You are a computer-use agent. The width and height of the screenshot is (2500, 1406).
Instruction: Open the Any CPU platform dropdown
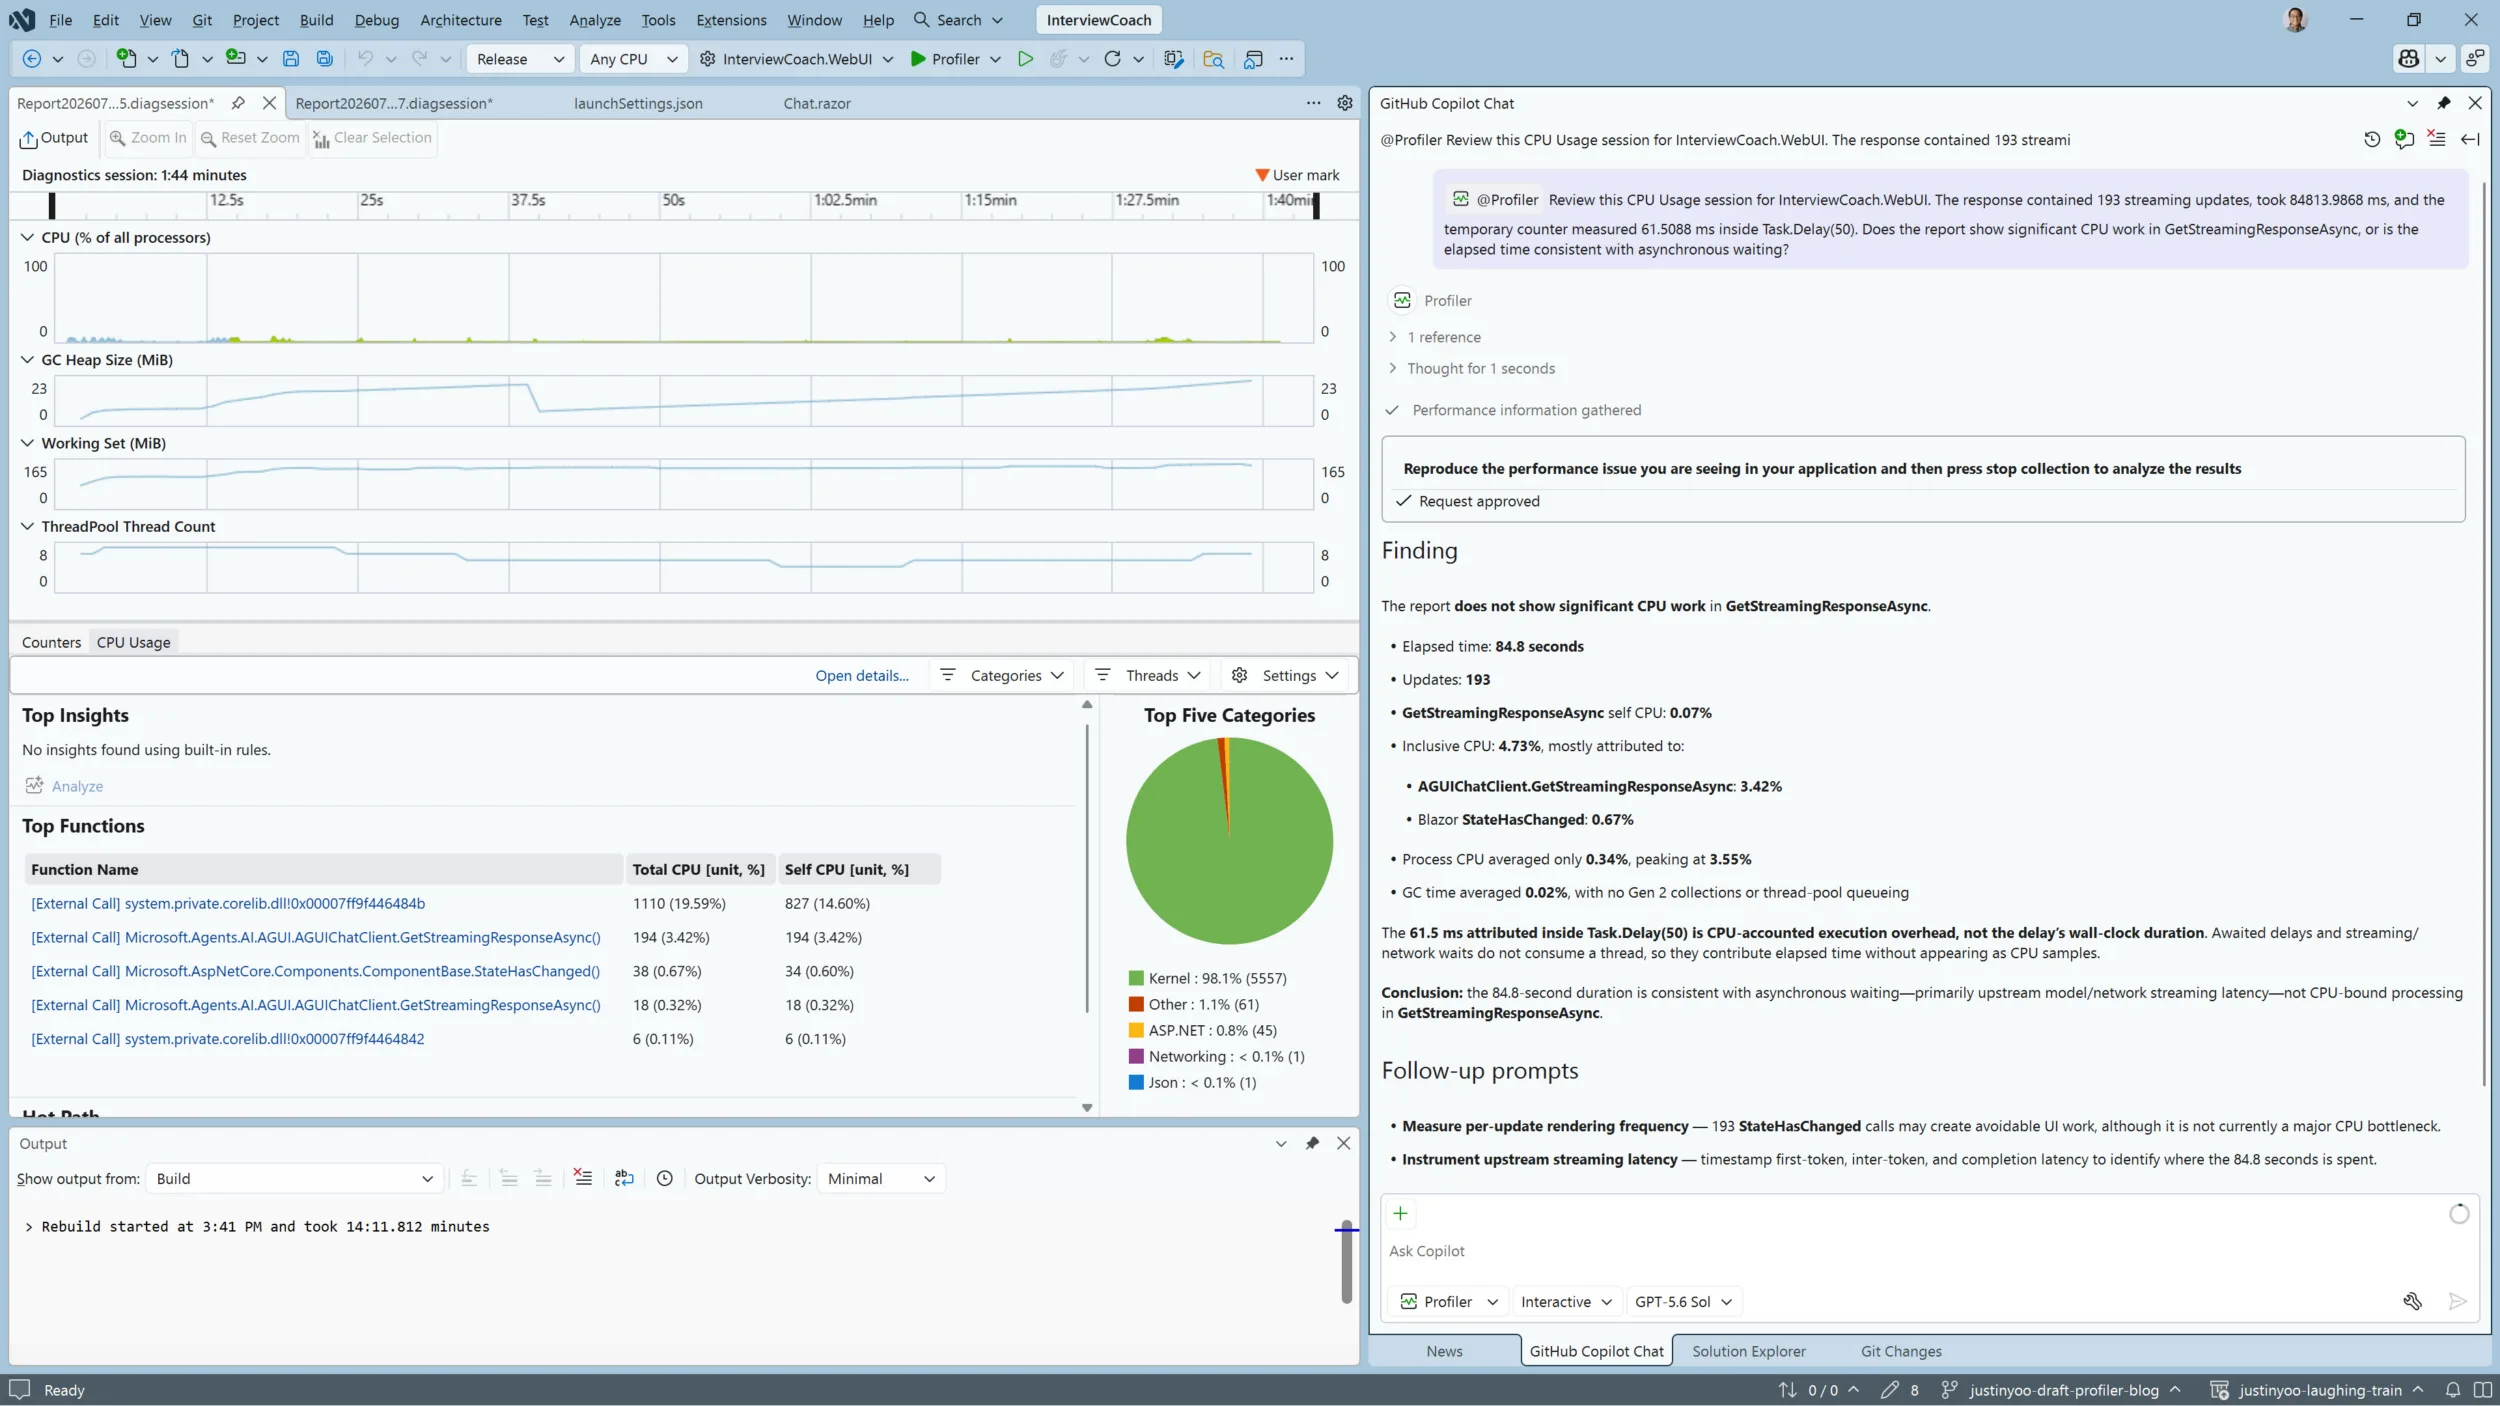tap(633, 59)
